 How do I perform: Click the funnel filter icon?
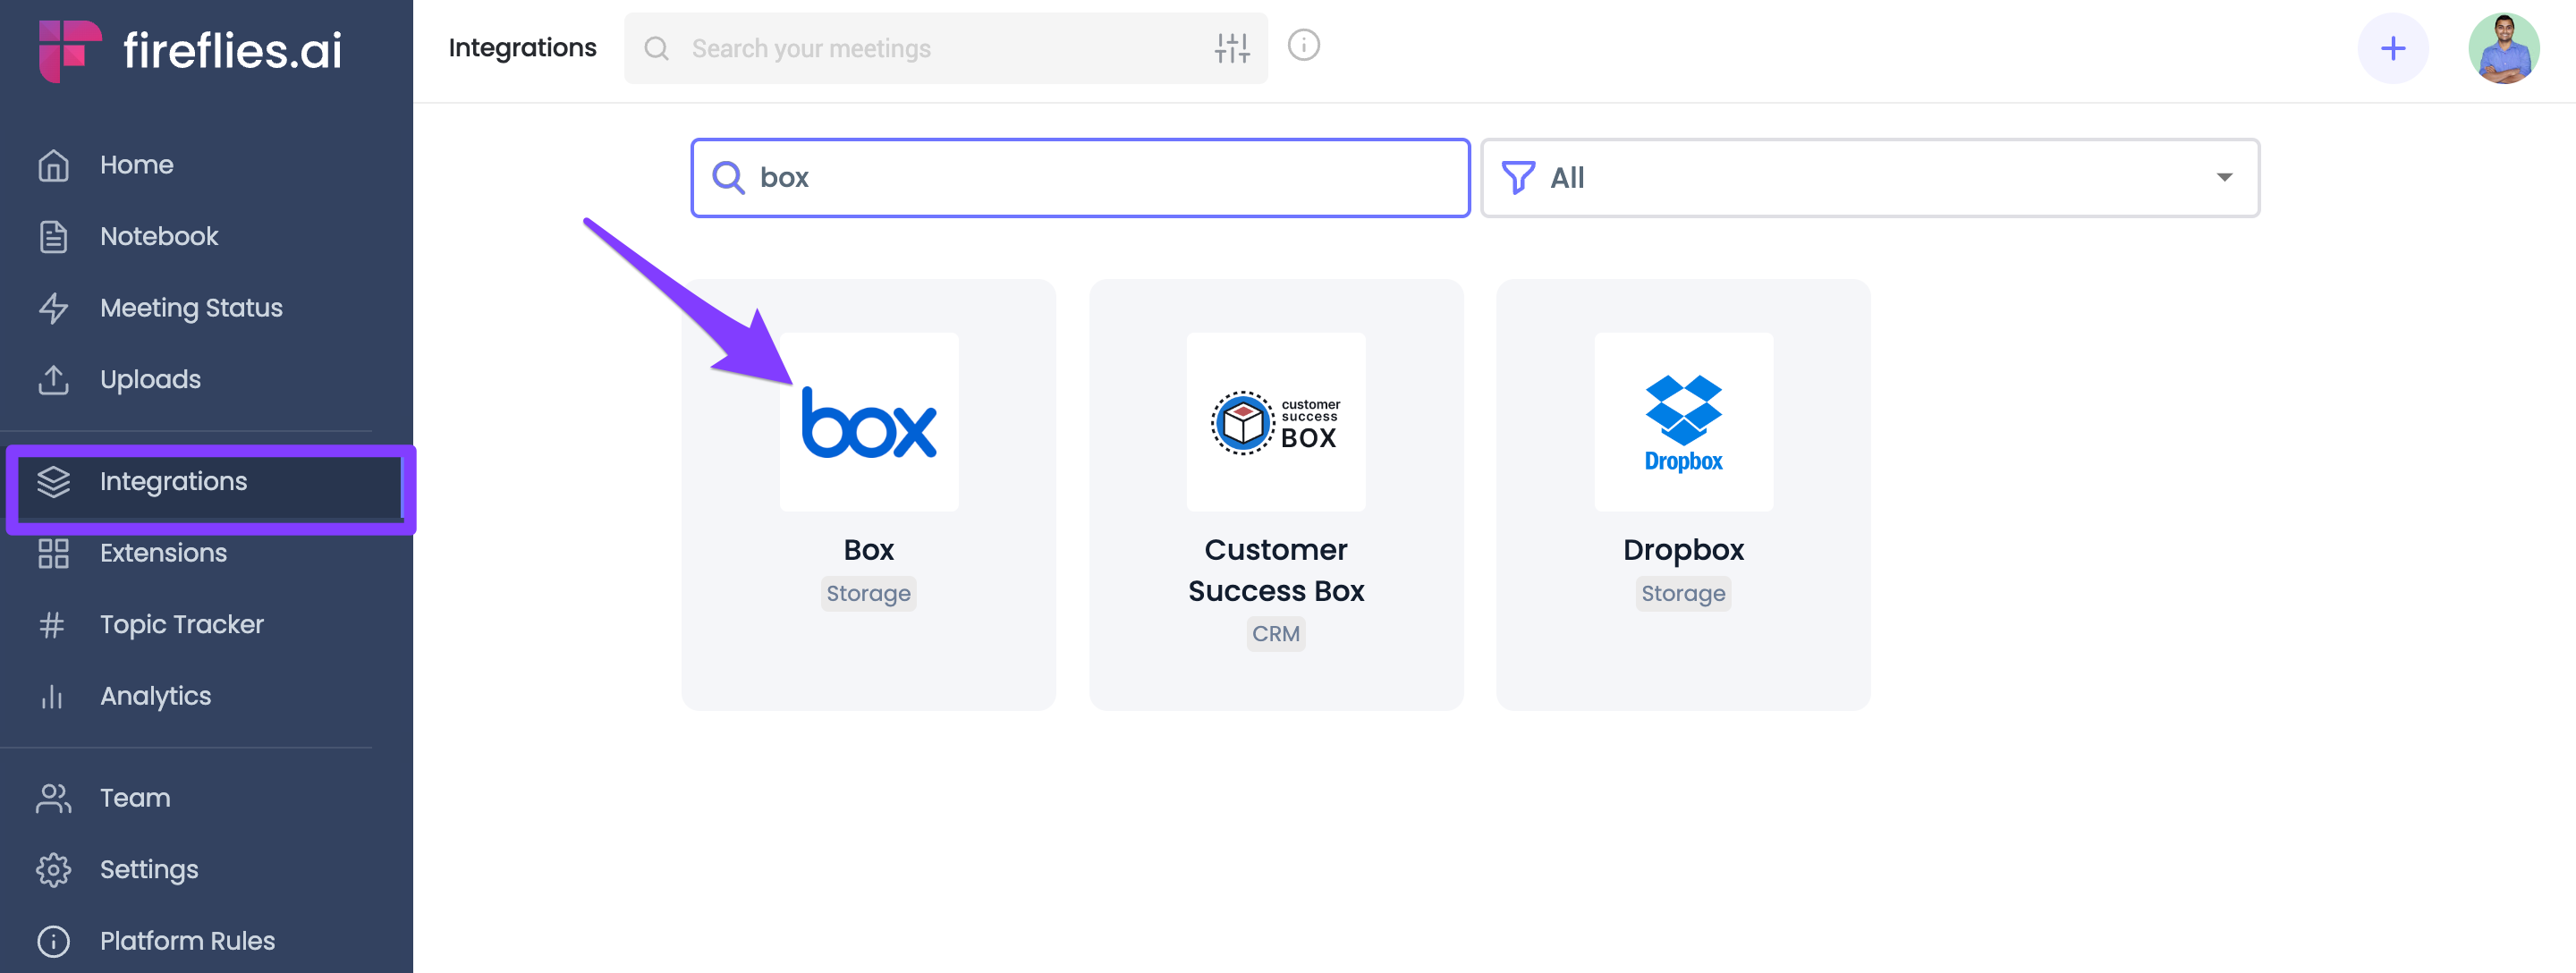pyautogui.click(x=1518, y=178)
